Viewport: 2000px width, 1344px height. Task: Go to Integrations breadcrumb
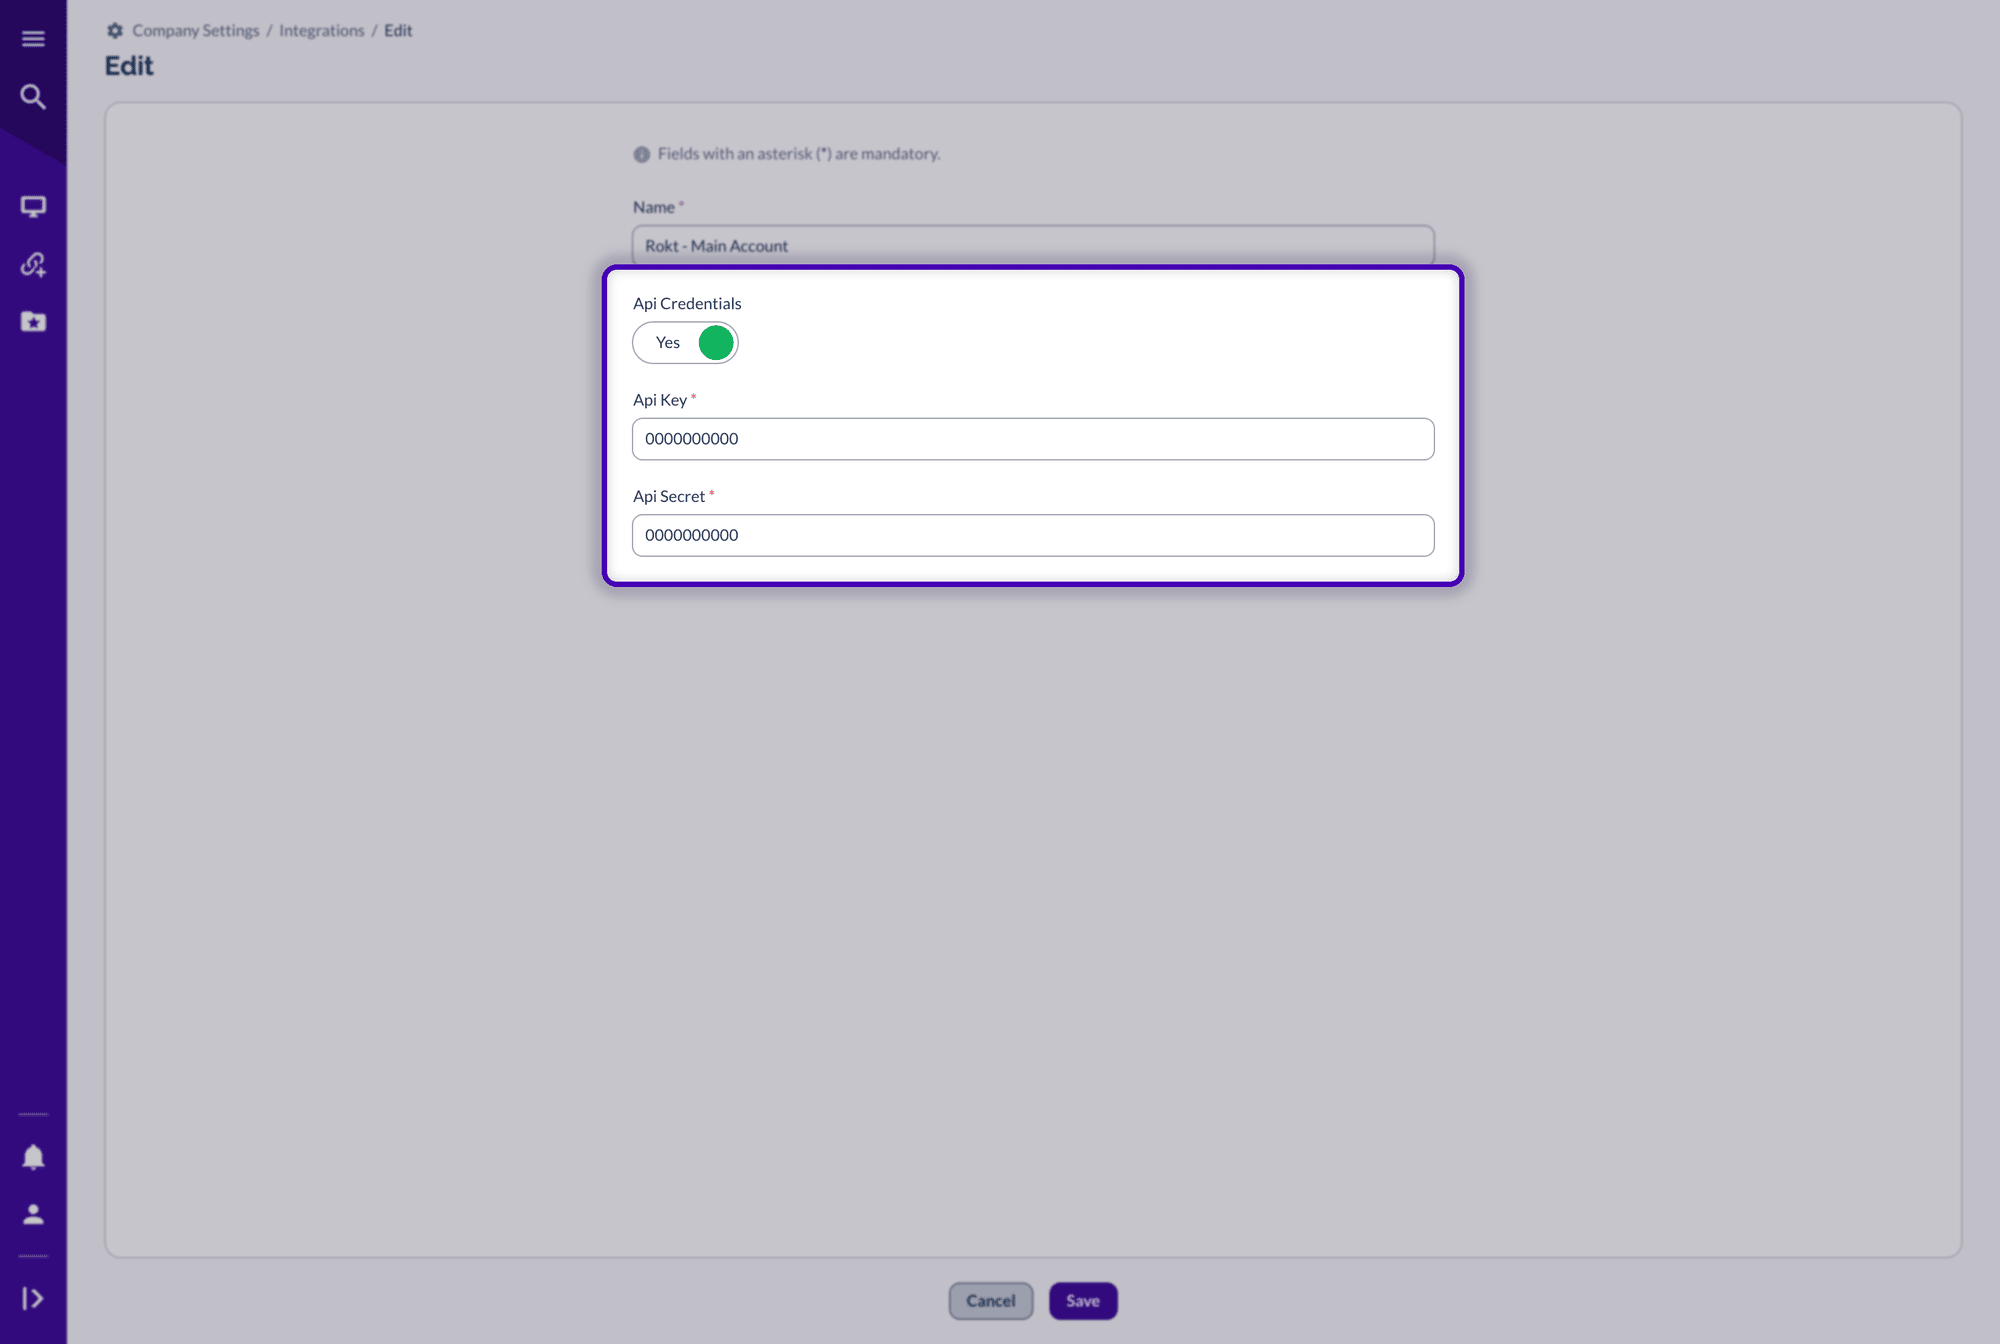click(x=322, y=31)
